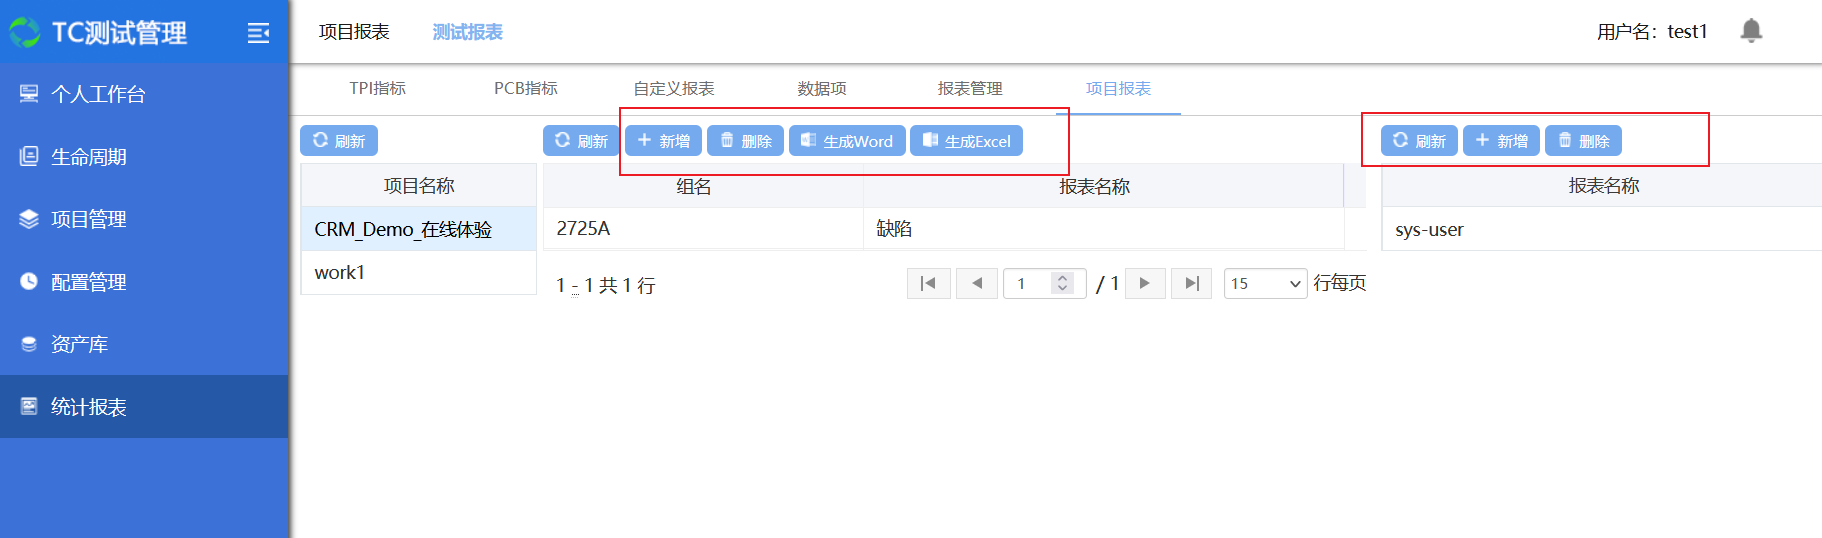
Task: Click 生成Word button
Action: (x=847, y=141)
